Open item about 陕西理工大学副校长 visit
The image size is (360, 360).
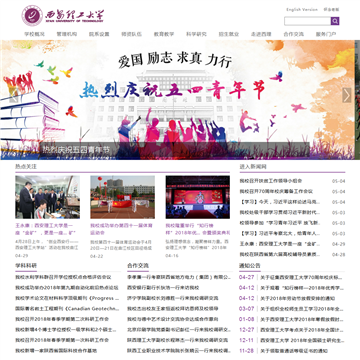tap(178, 340)
